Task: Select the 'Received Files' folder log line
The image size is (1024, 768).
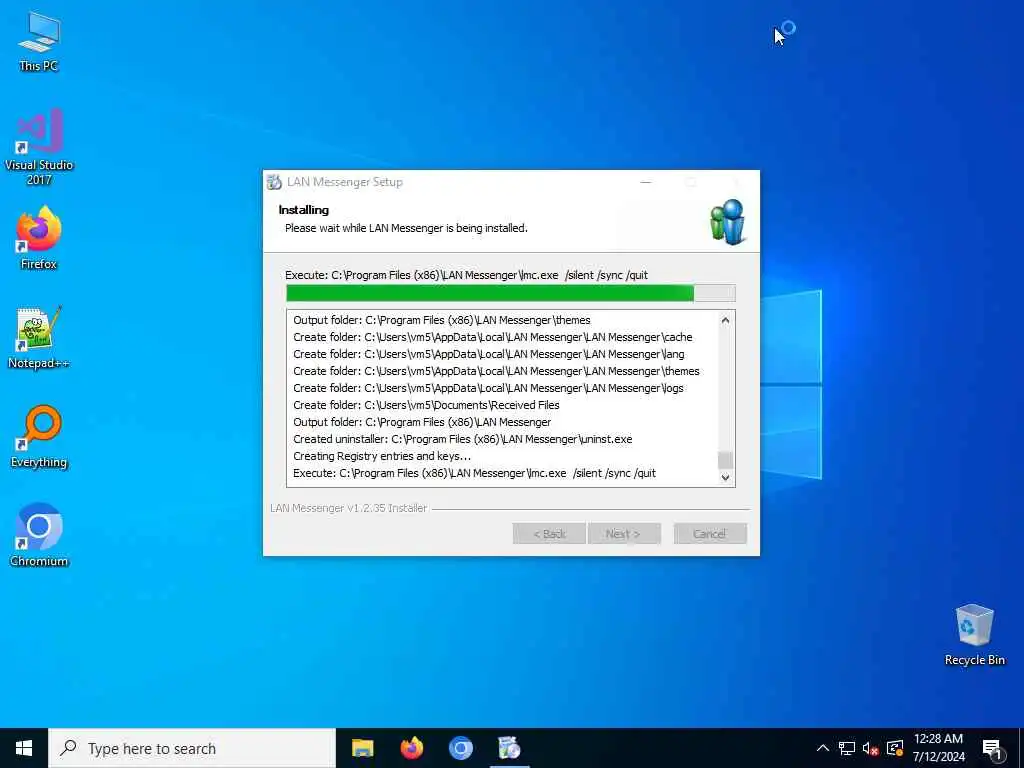Action: click(426, 405)
